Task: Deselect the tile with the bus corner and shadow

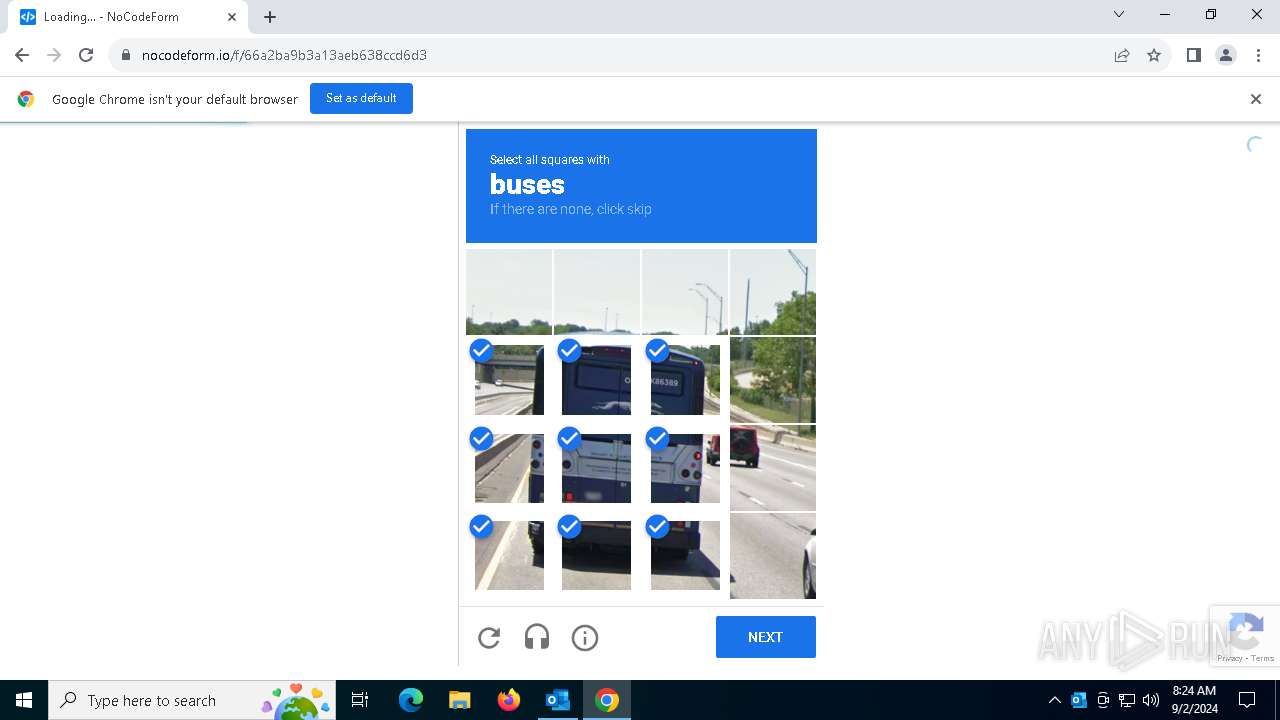Action: click(x=685, y=555)
